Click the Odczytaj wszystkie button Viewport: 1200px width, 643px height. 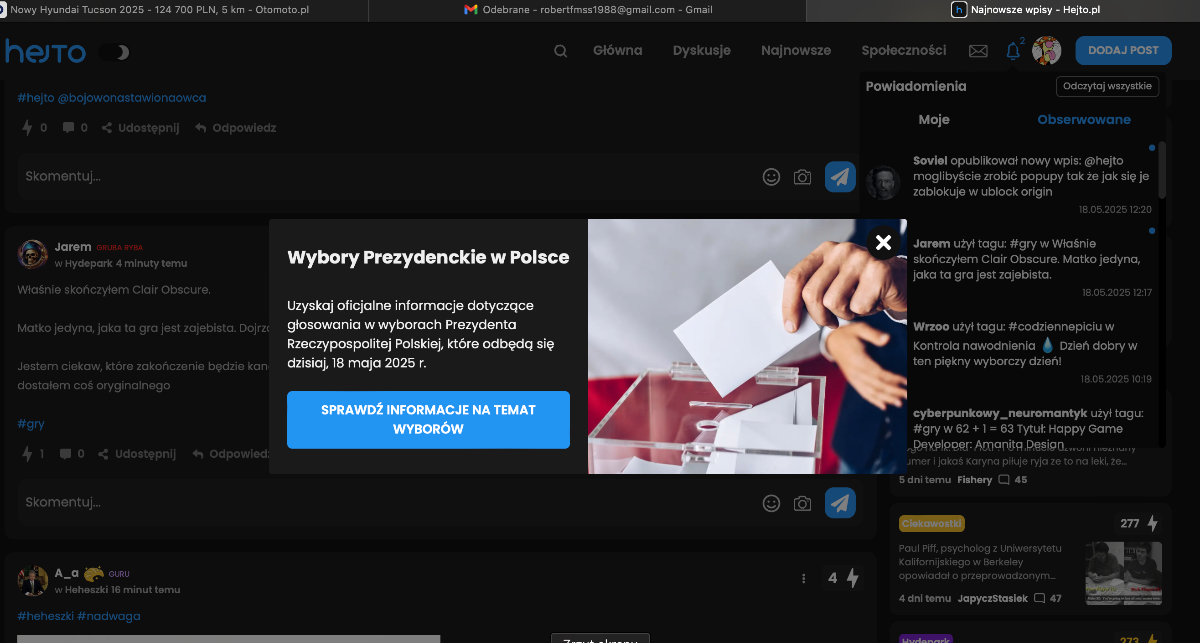[x=1107, y=86]
